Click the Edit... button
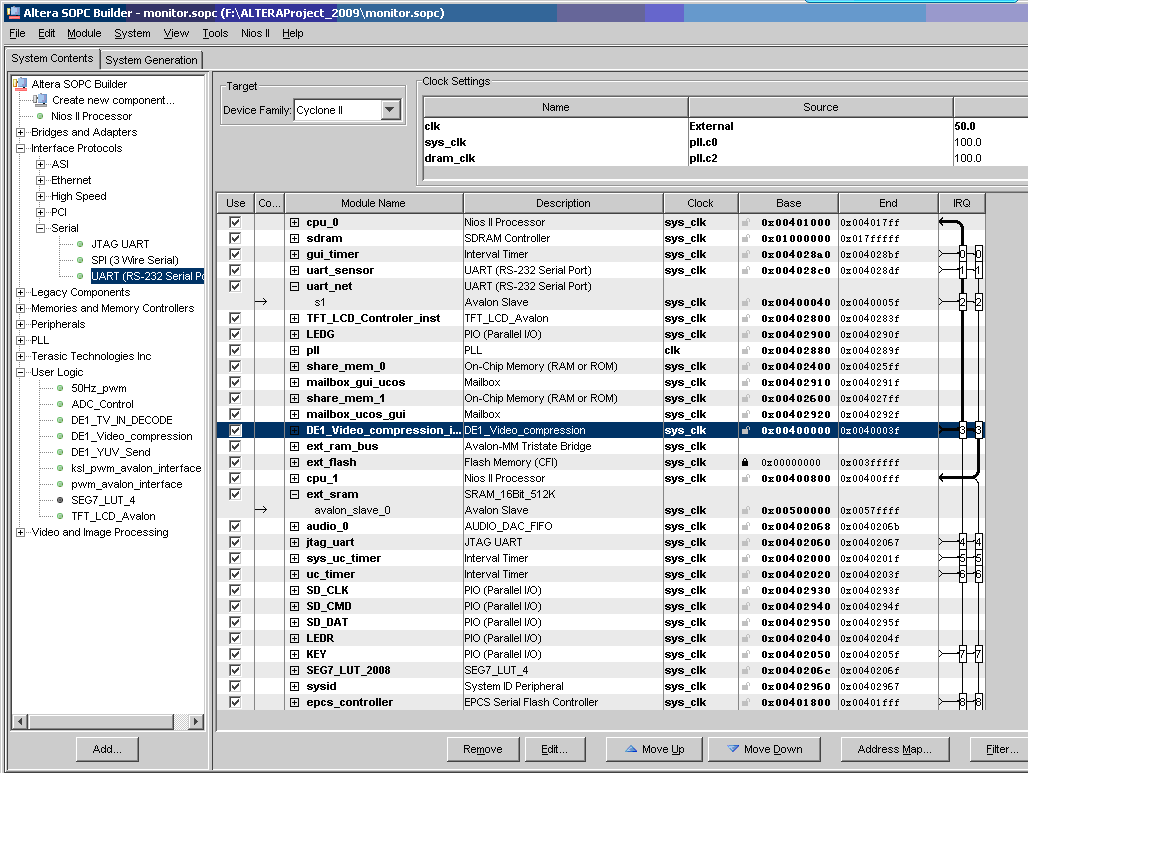 (x=554, y=749)
